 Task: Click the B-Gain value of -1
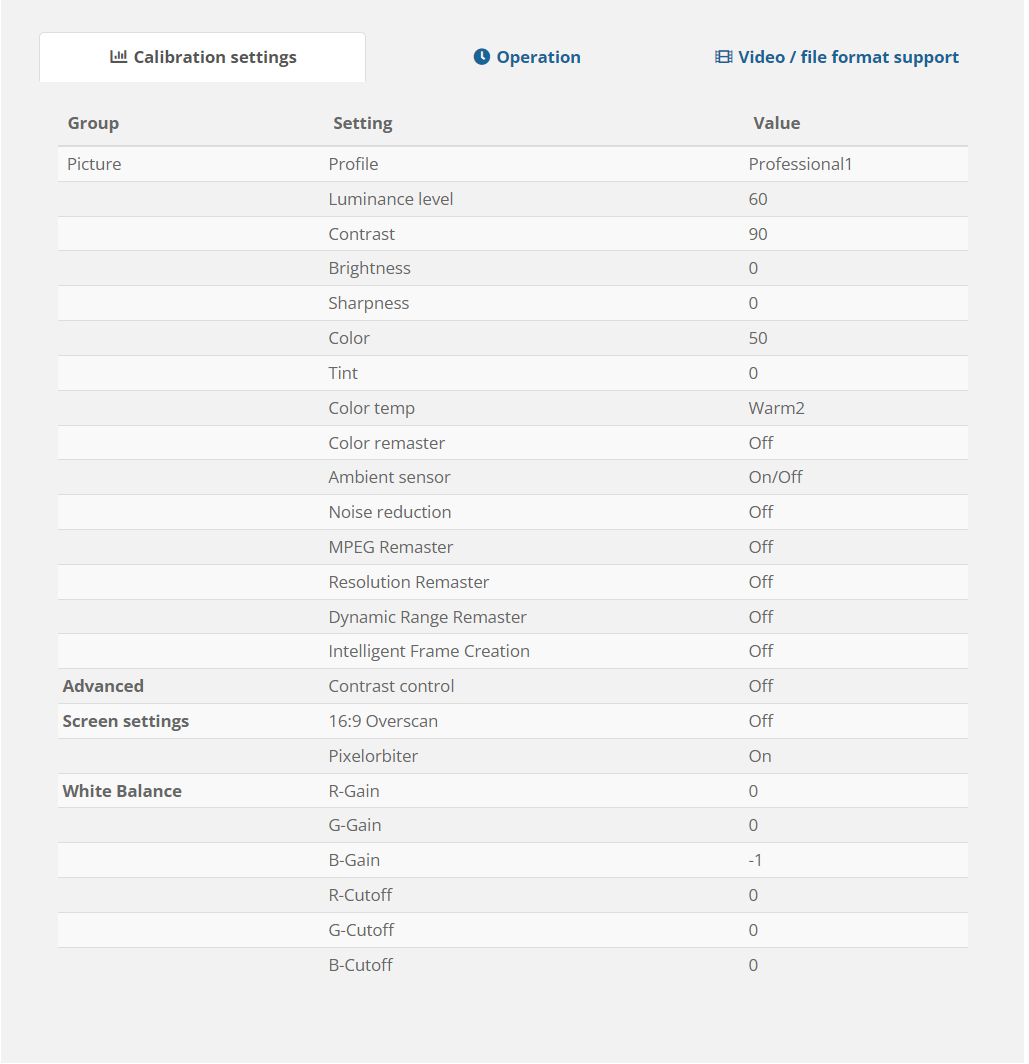(755, 860)
